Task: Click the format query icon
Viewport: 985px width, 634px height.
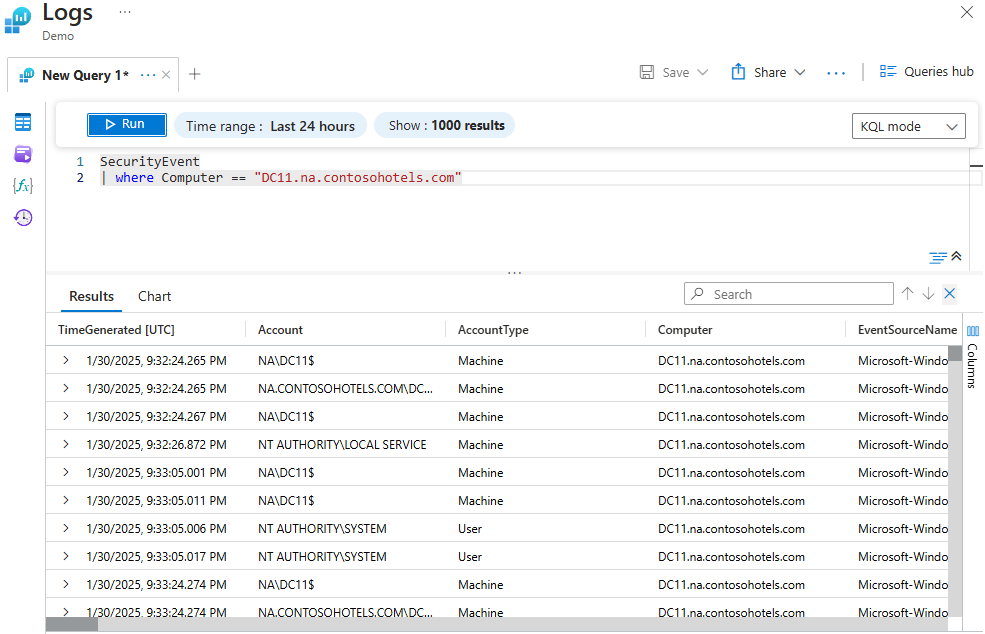Action: pos(937,257)
